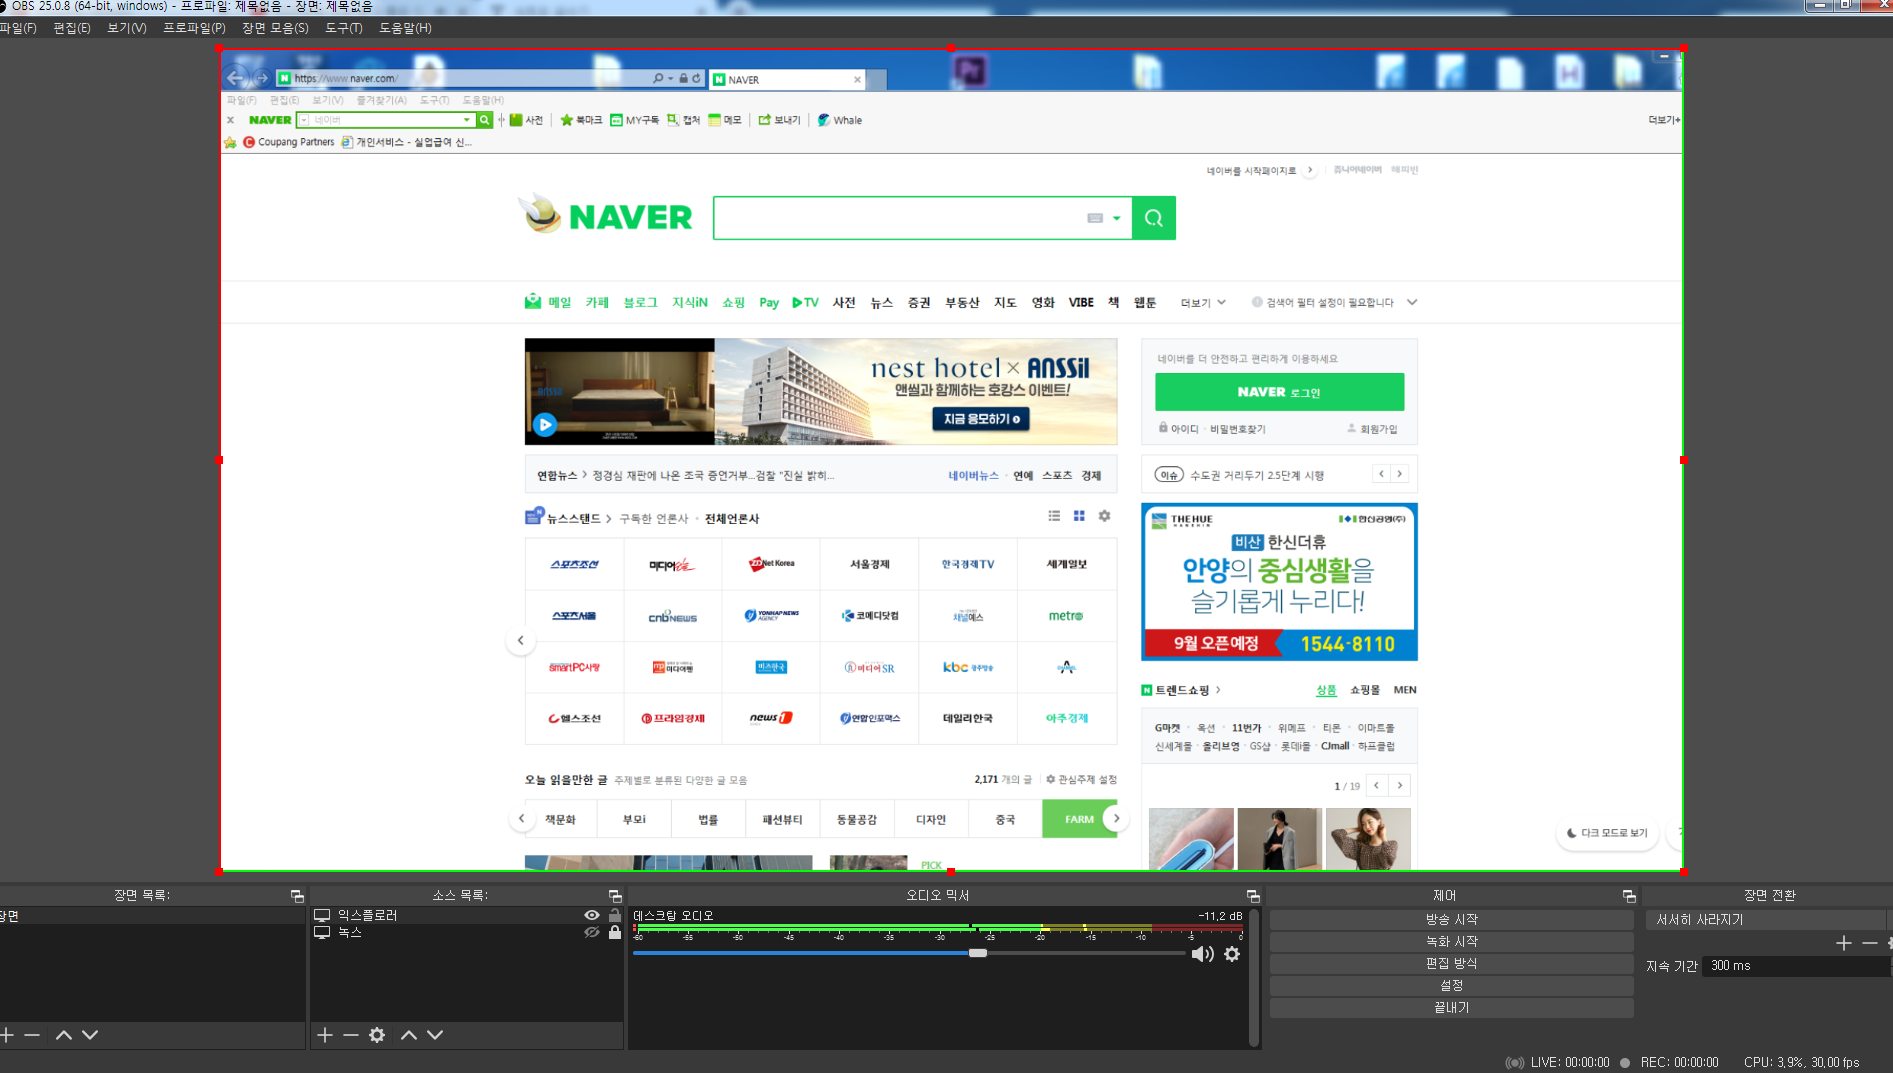
Task: Open the 도구(T) menu
Action: 343,28
